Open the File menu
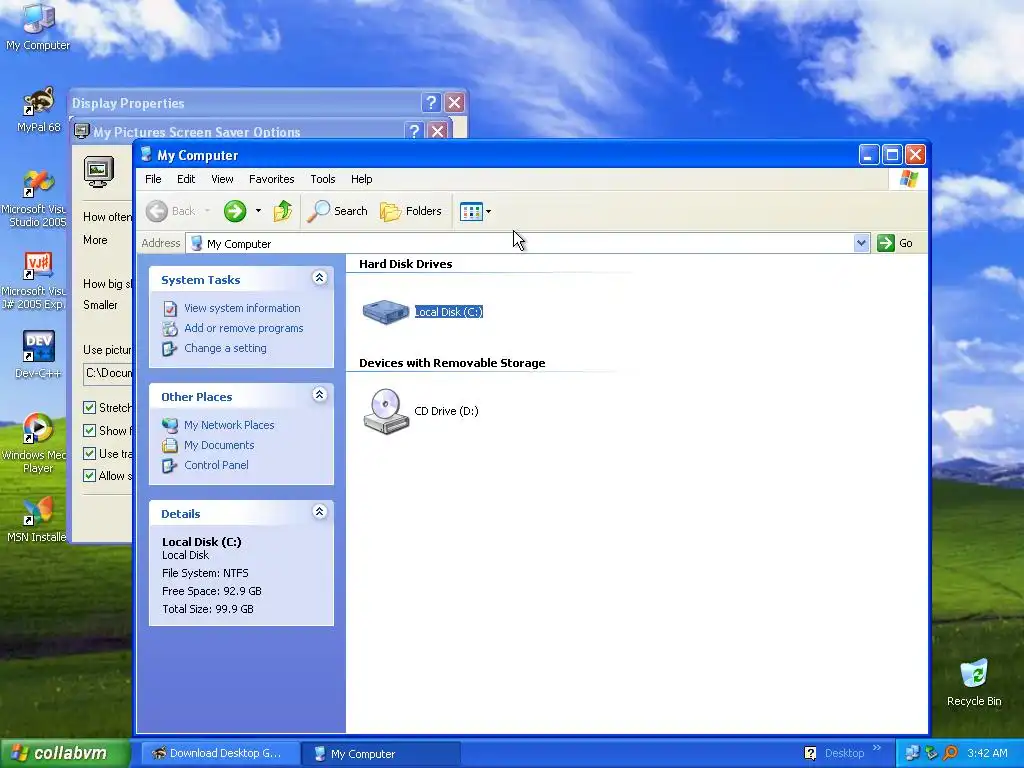Screen dimensions: 1024x768 point(153,179)
